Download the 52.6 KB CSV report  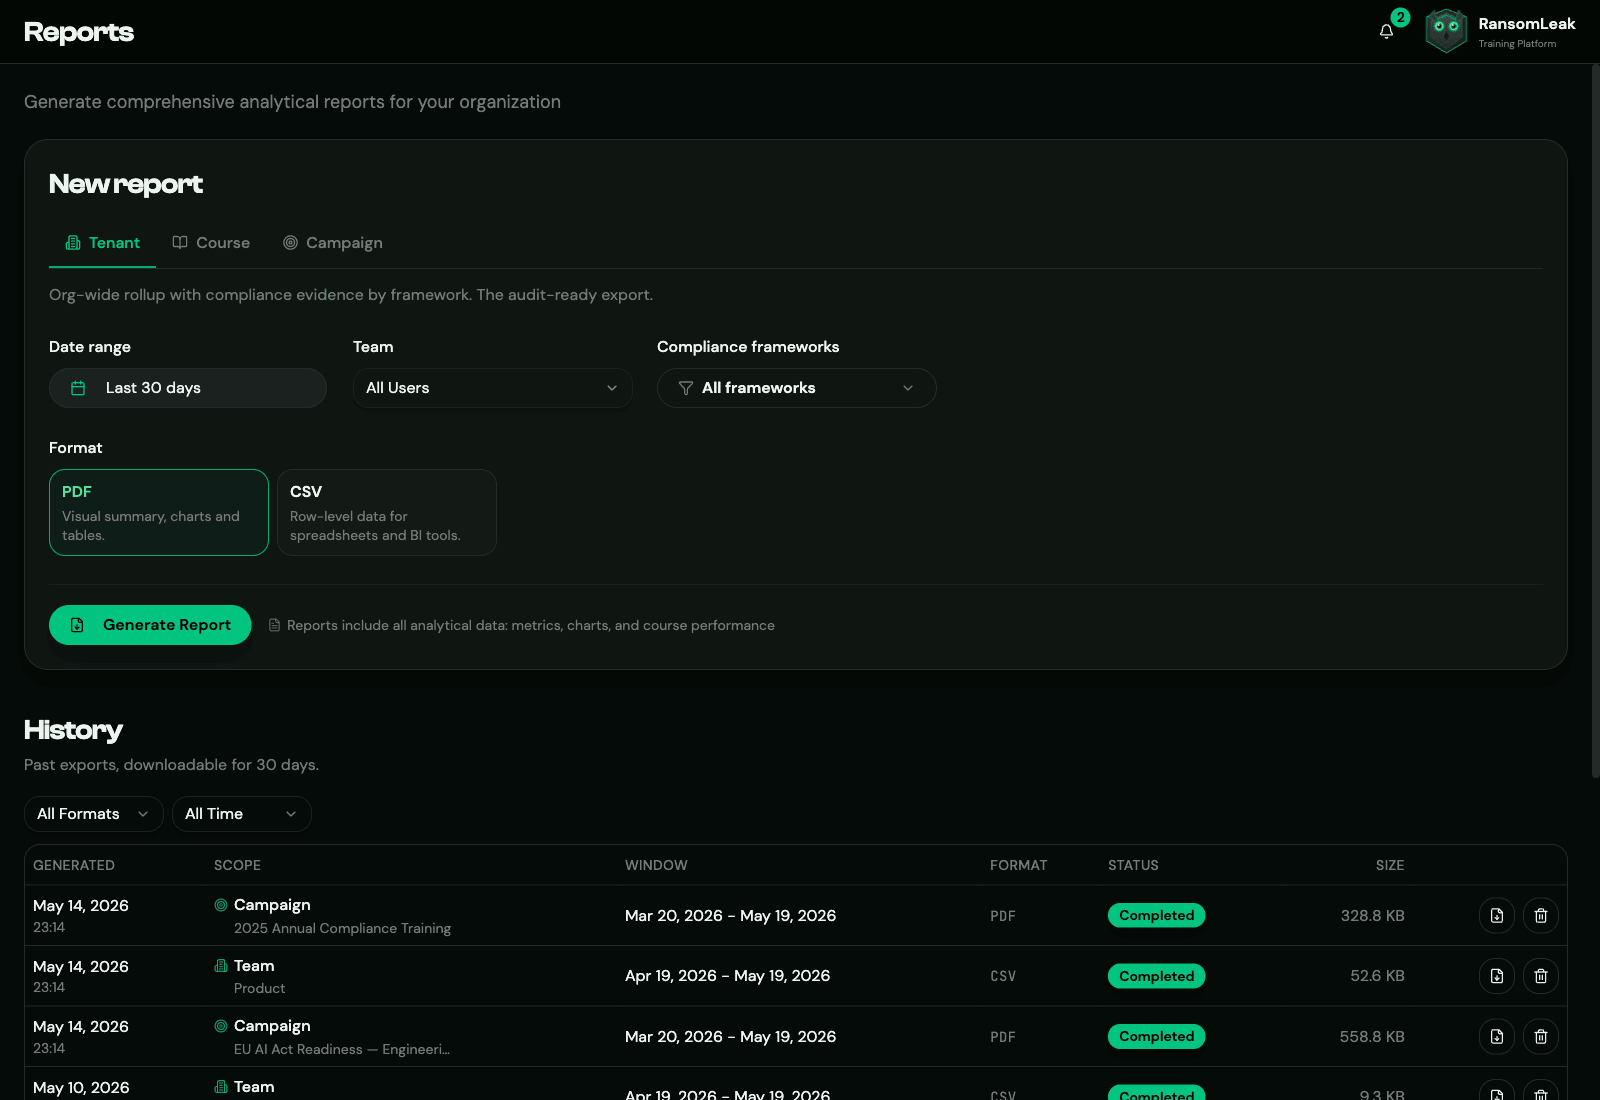point(1497,976)
